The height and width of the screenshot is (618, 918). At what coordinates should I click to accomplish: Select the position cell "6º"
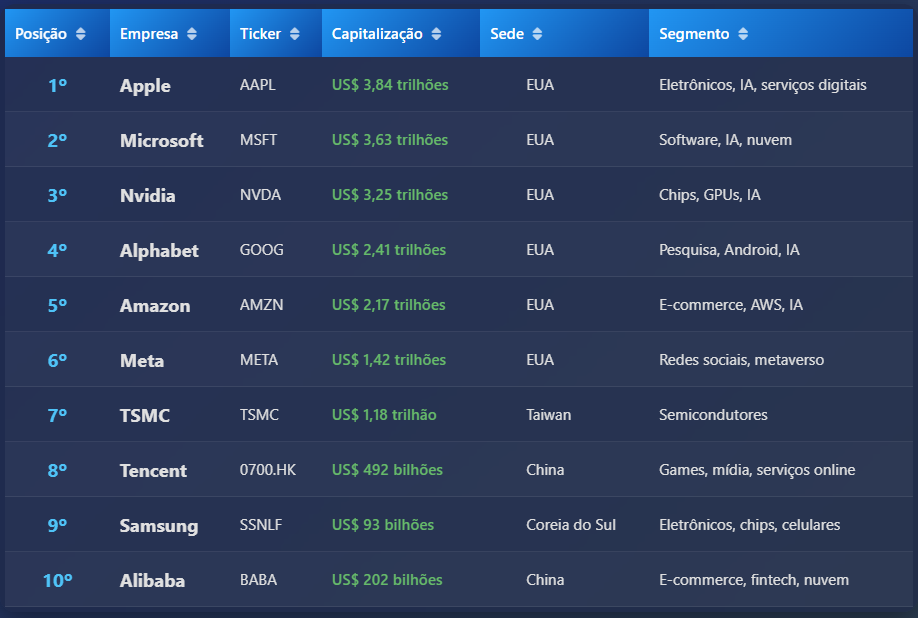(x=57, y=360)
